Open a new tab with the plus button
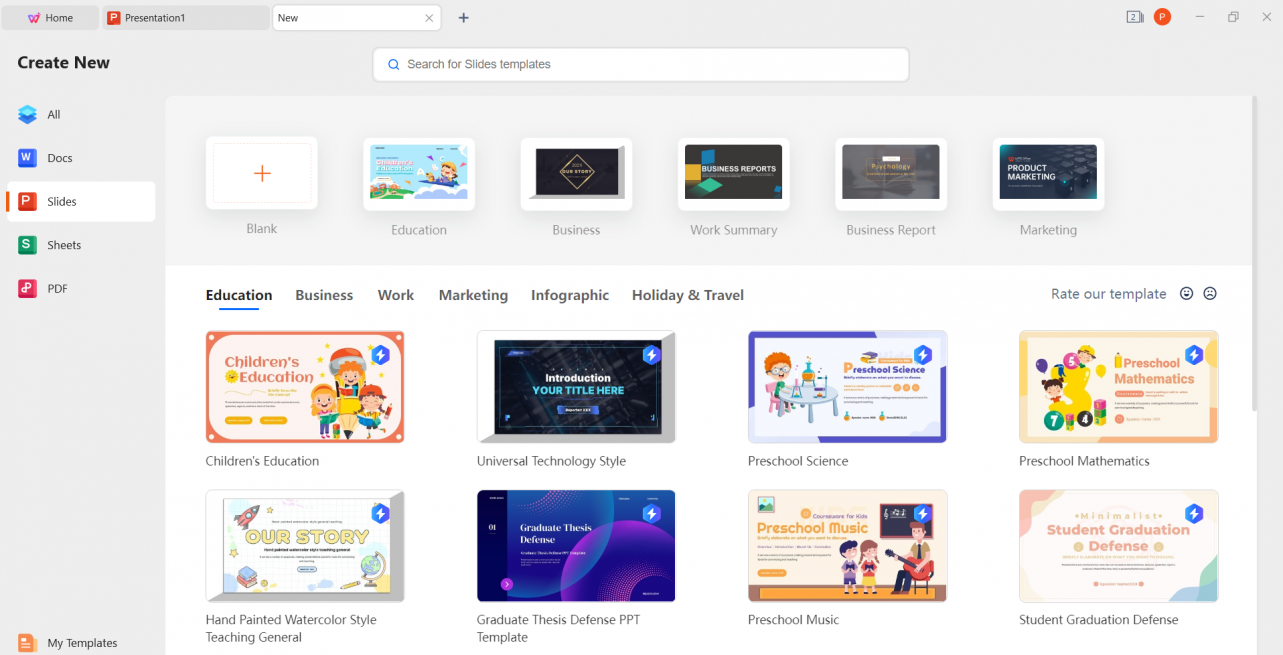 tap(463, 17)
